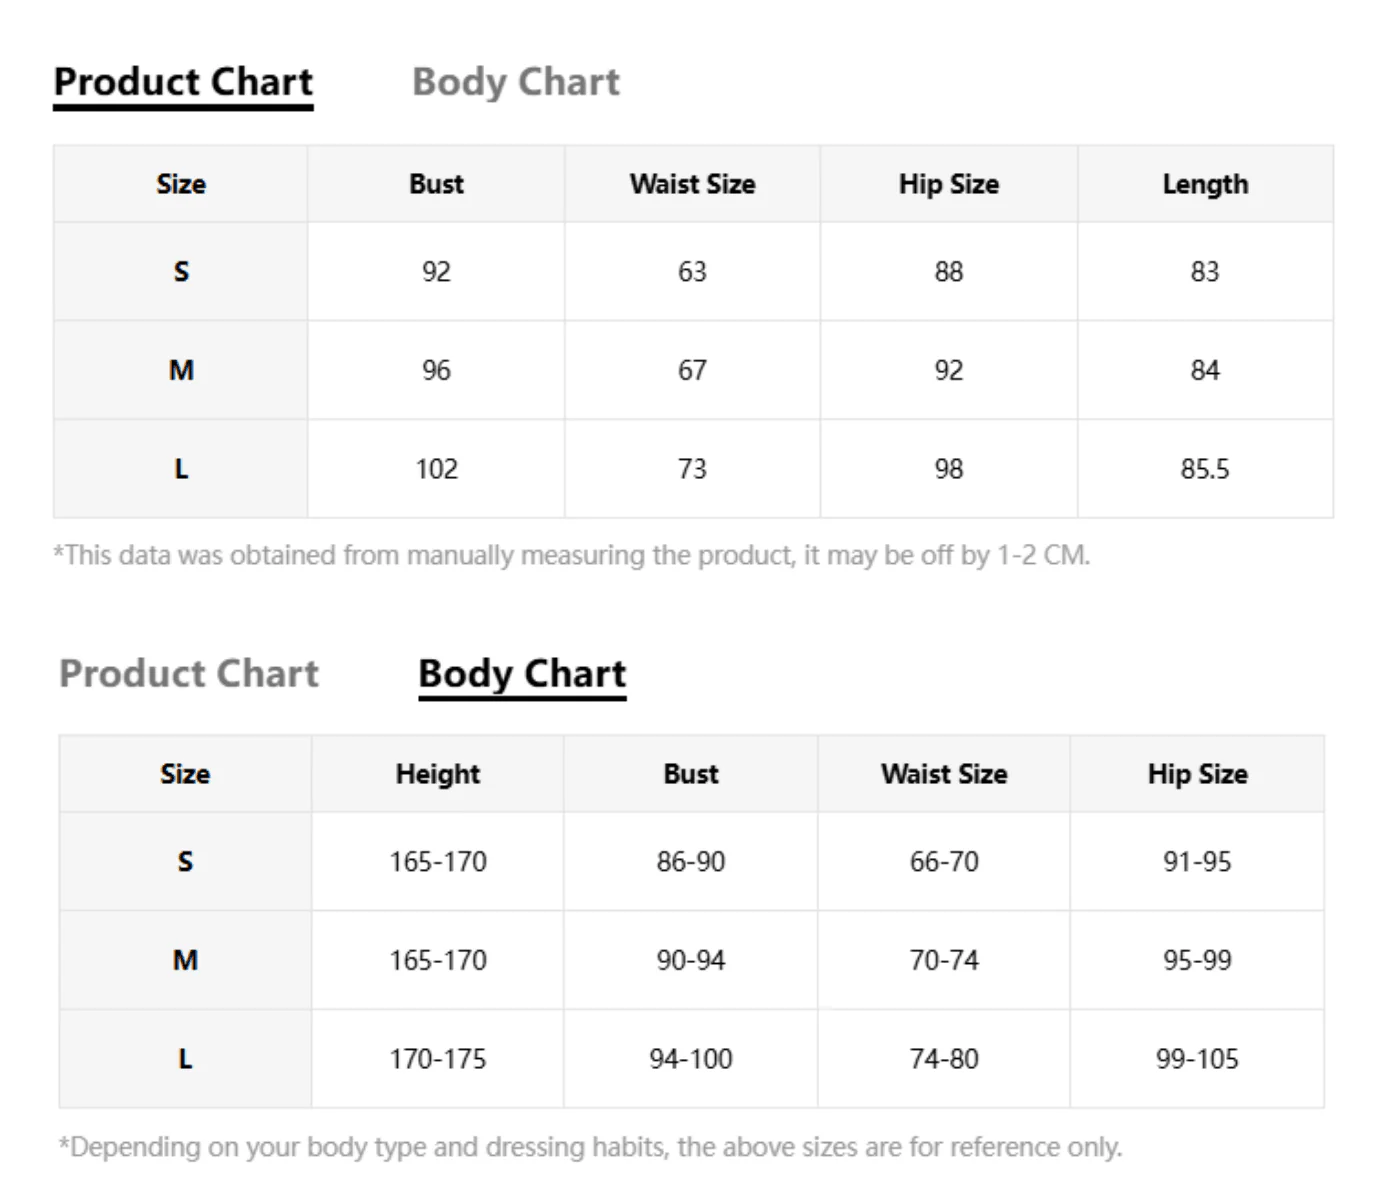Open the Product Chart tab in lower section
1400x1200 pixels.
point(189,673)
